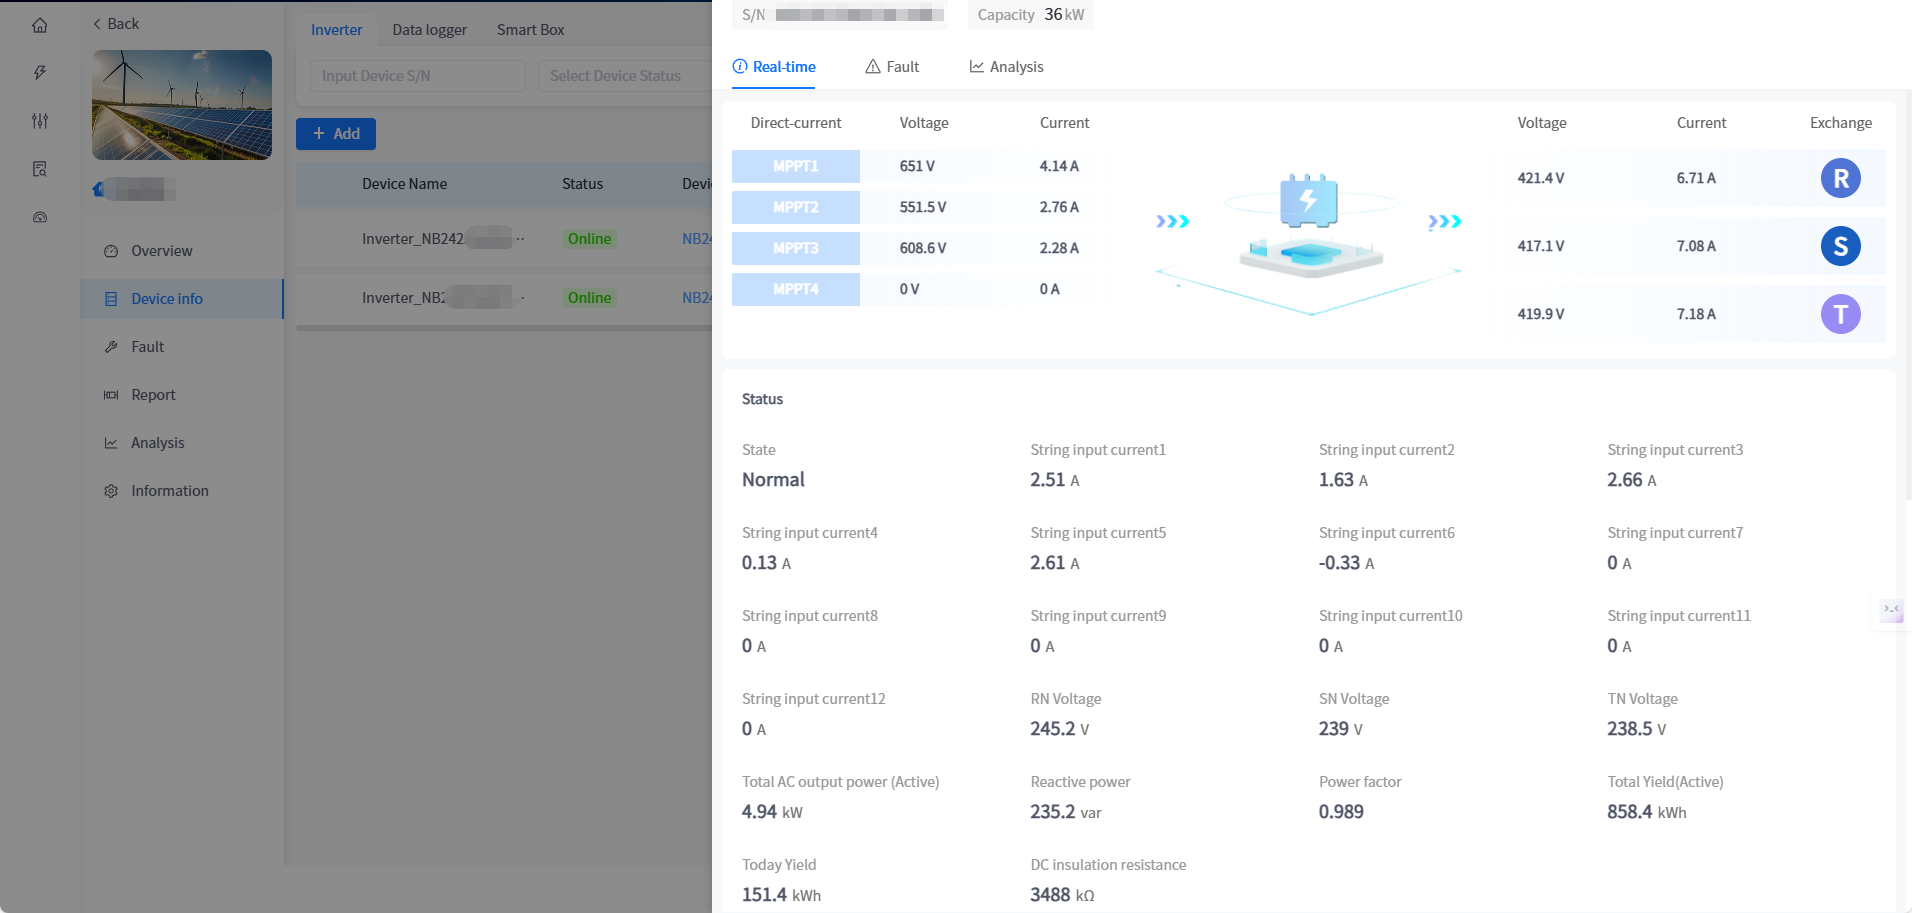
Task: Click the floating widget on right edge
Action: coord(1891,610)
